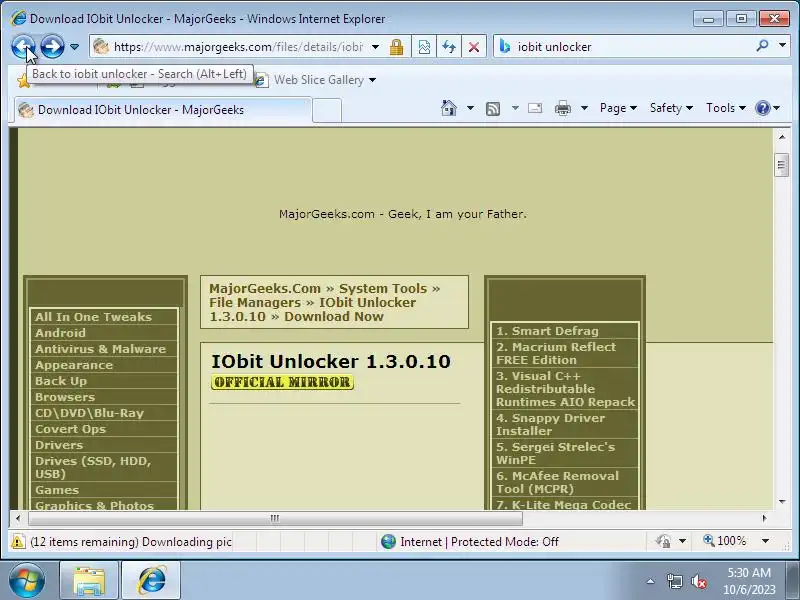Open the Web Slice Gallery link

318,80
